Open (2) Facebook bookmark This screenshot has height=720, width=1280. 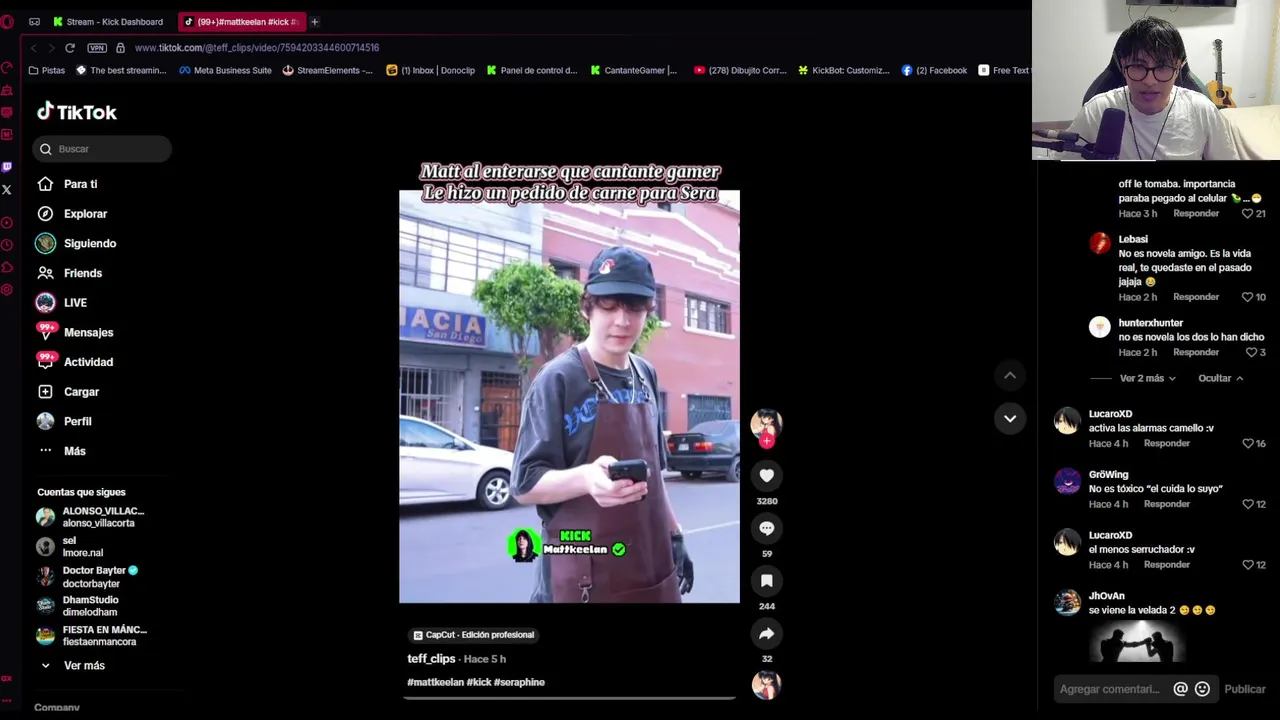[x=934, y=70]
